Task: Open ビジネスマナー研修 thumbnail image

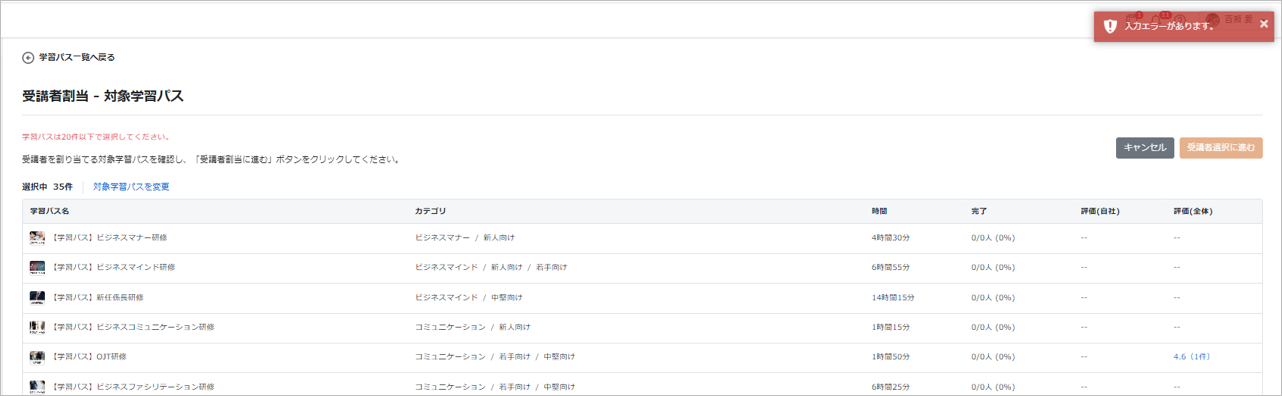Action: click(x=37, y=238)
